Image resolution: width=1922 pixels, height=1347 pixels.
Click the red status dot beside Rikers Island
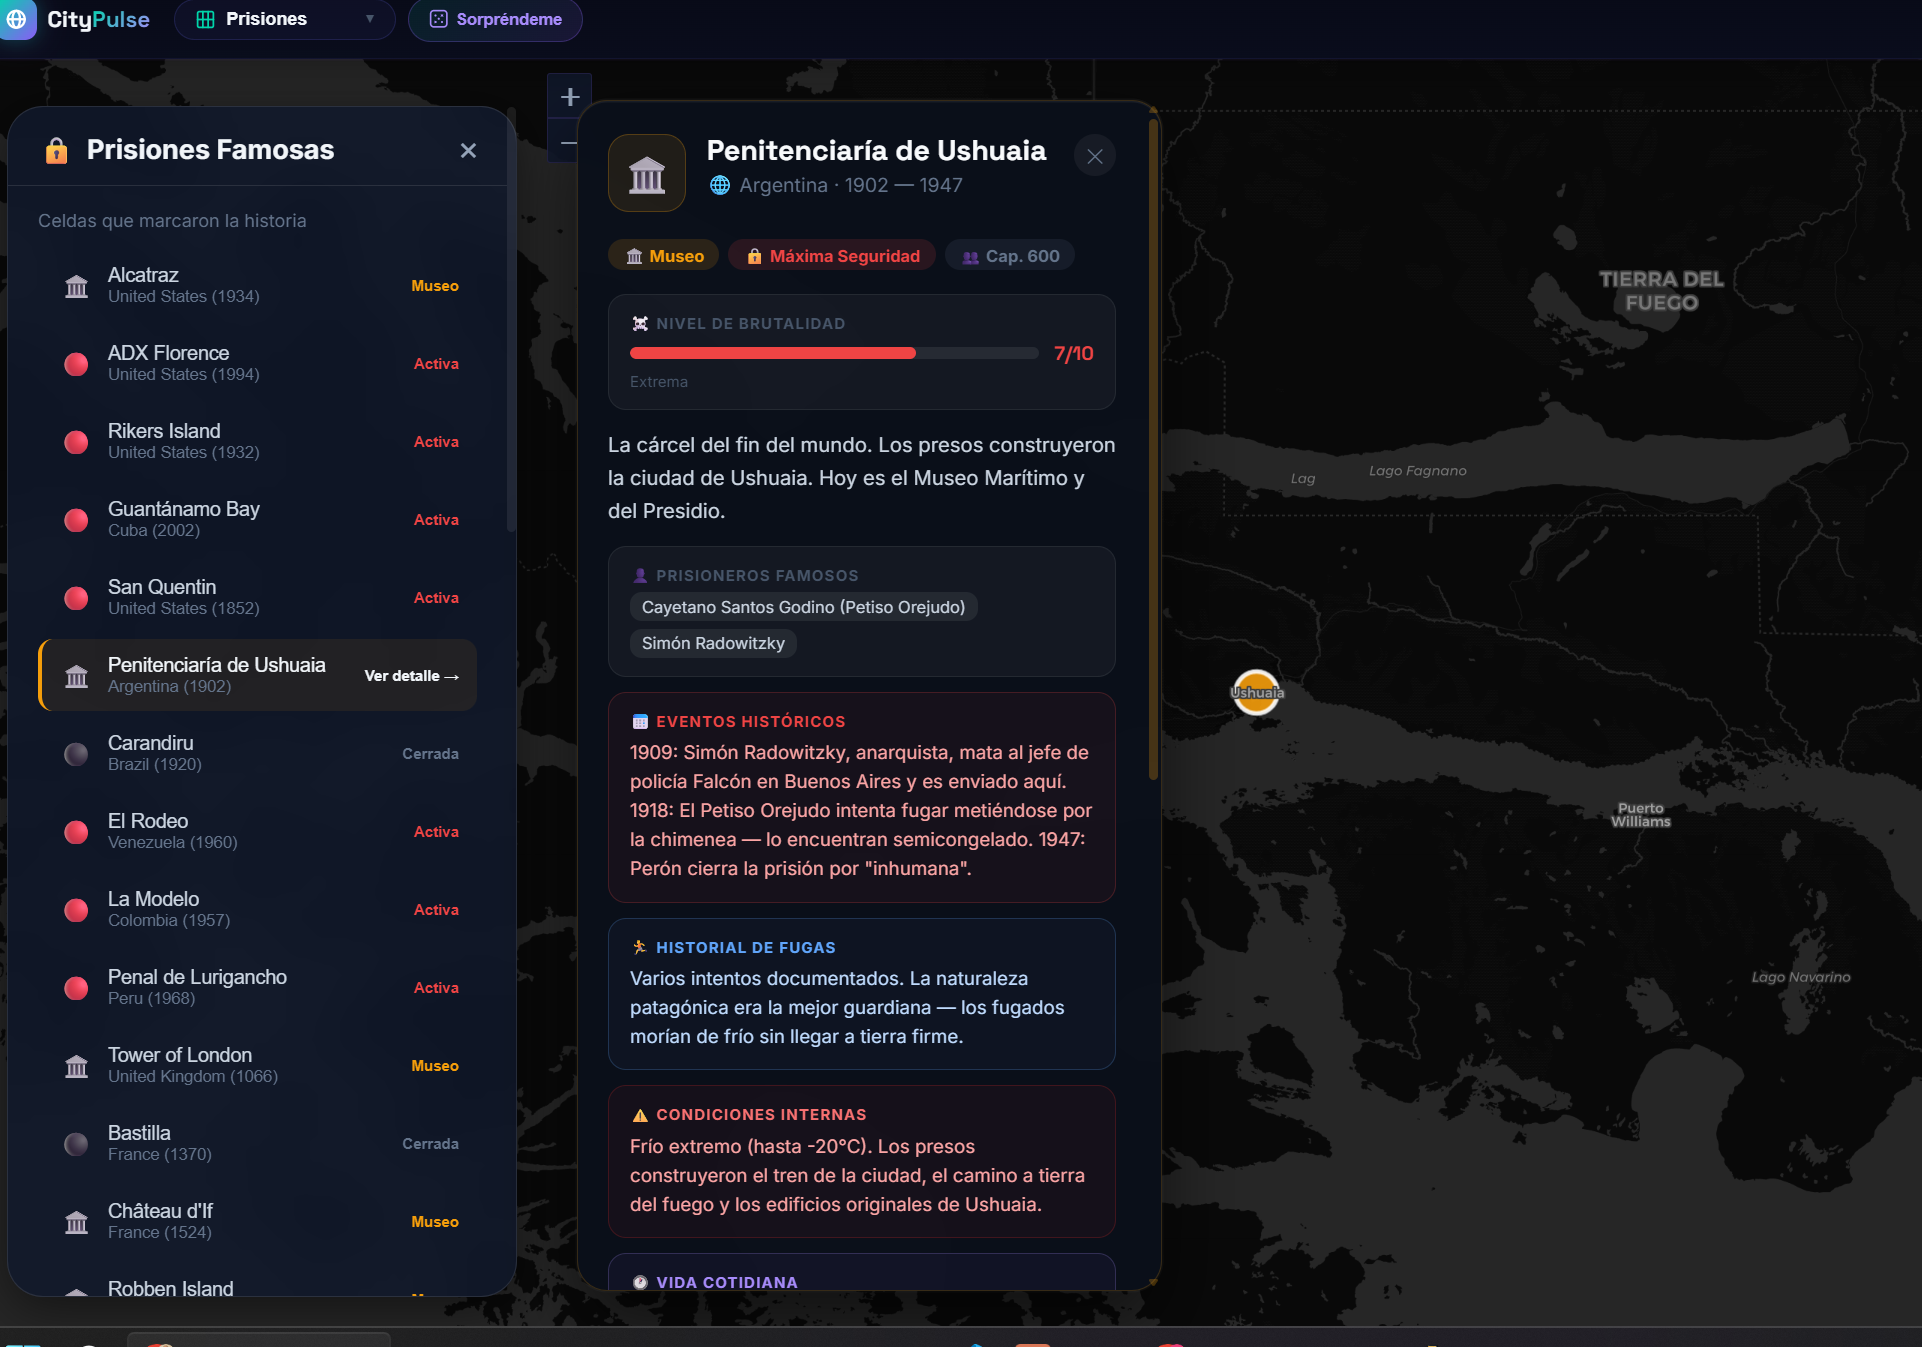(76, 442)
